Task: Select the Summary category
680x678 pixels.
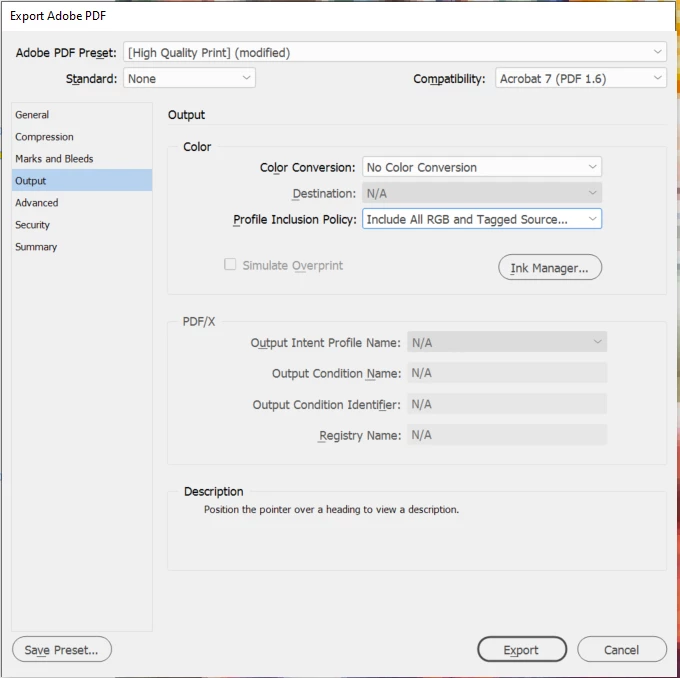Action: pyautogui.click(x=82, y=247)
